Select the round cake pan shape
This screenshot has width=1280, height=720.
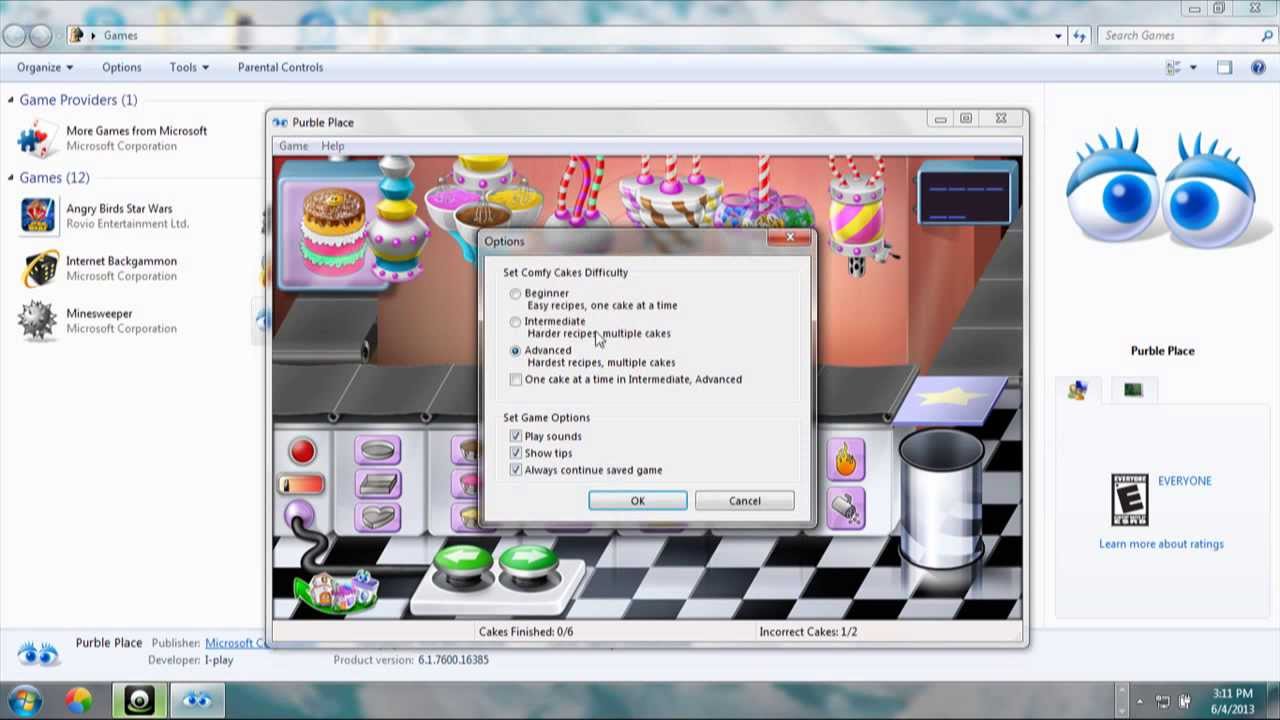pyautogui.click(x=377, y=451)
